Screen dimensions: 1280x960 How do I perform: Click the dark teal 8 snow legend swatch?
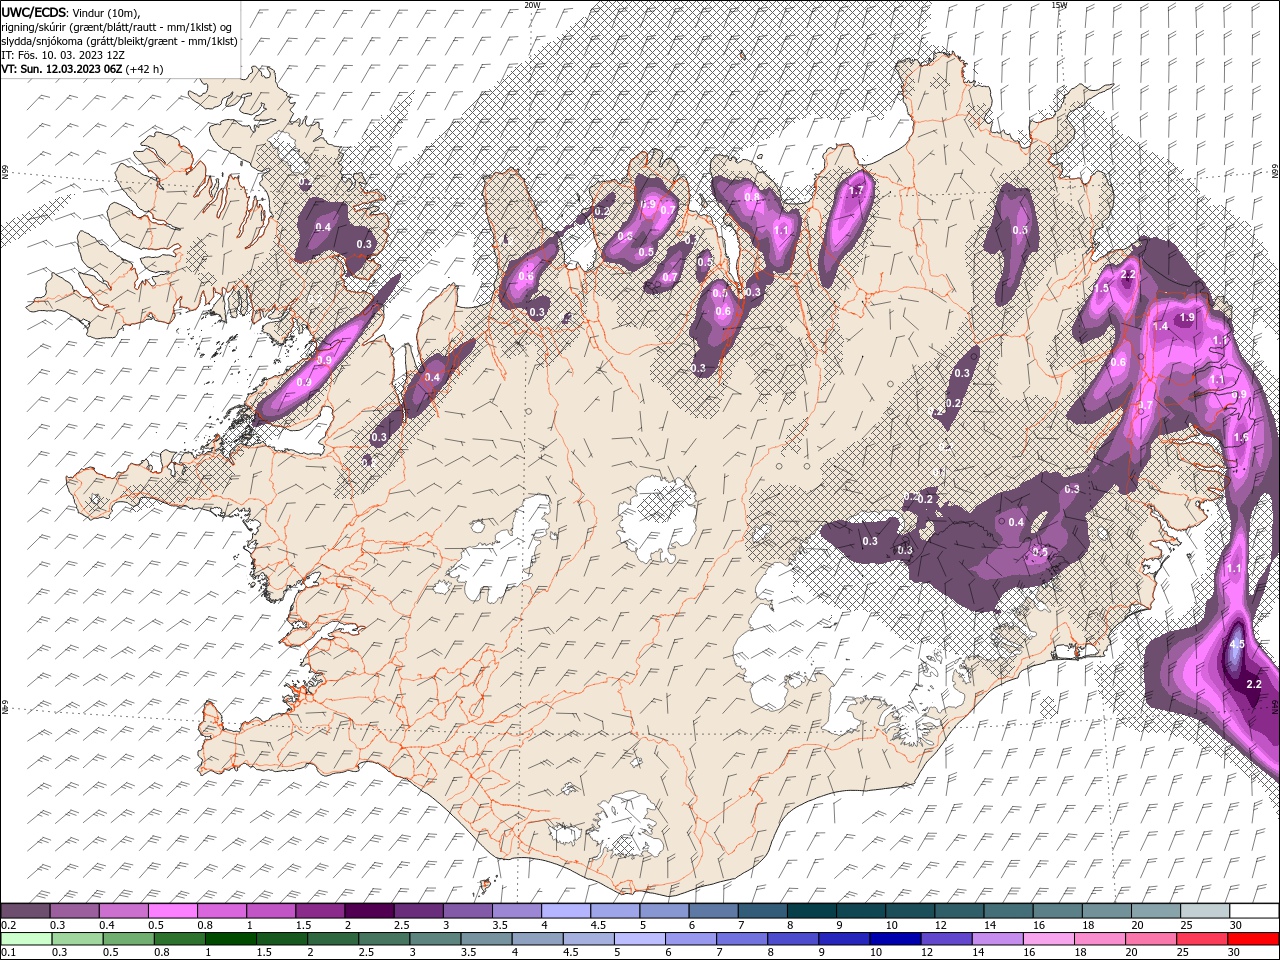coord(812,911)
